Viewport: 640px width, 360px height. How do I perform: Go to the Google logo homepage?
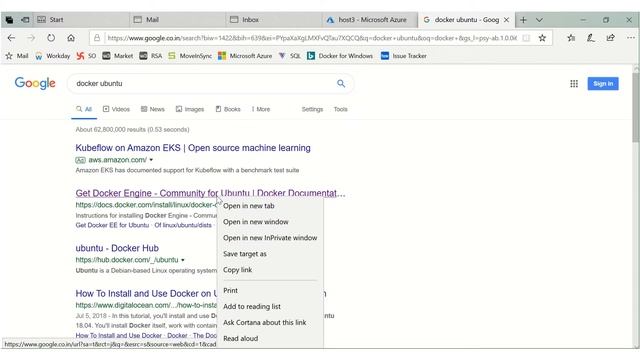point(35,83)
